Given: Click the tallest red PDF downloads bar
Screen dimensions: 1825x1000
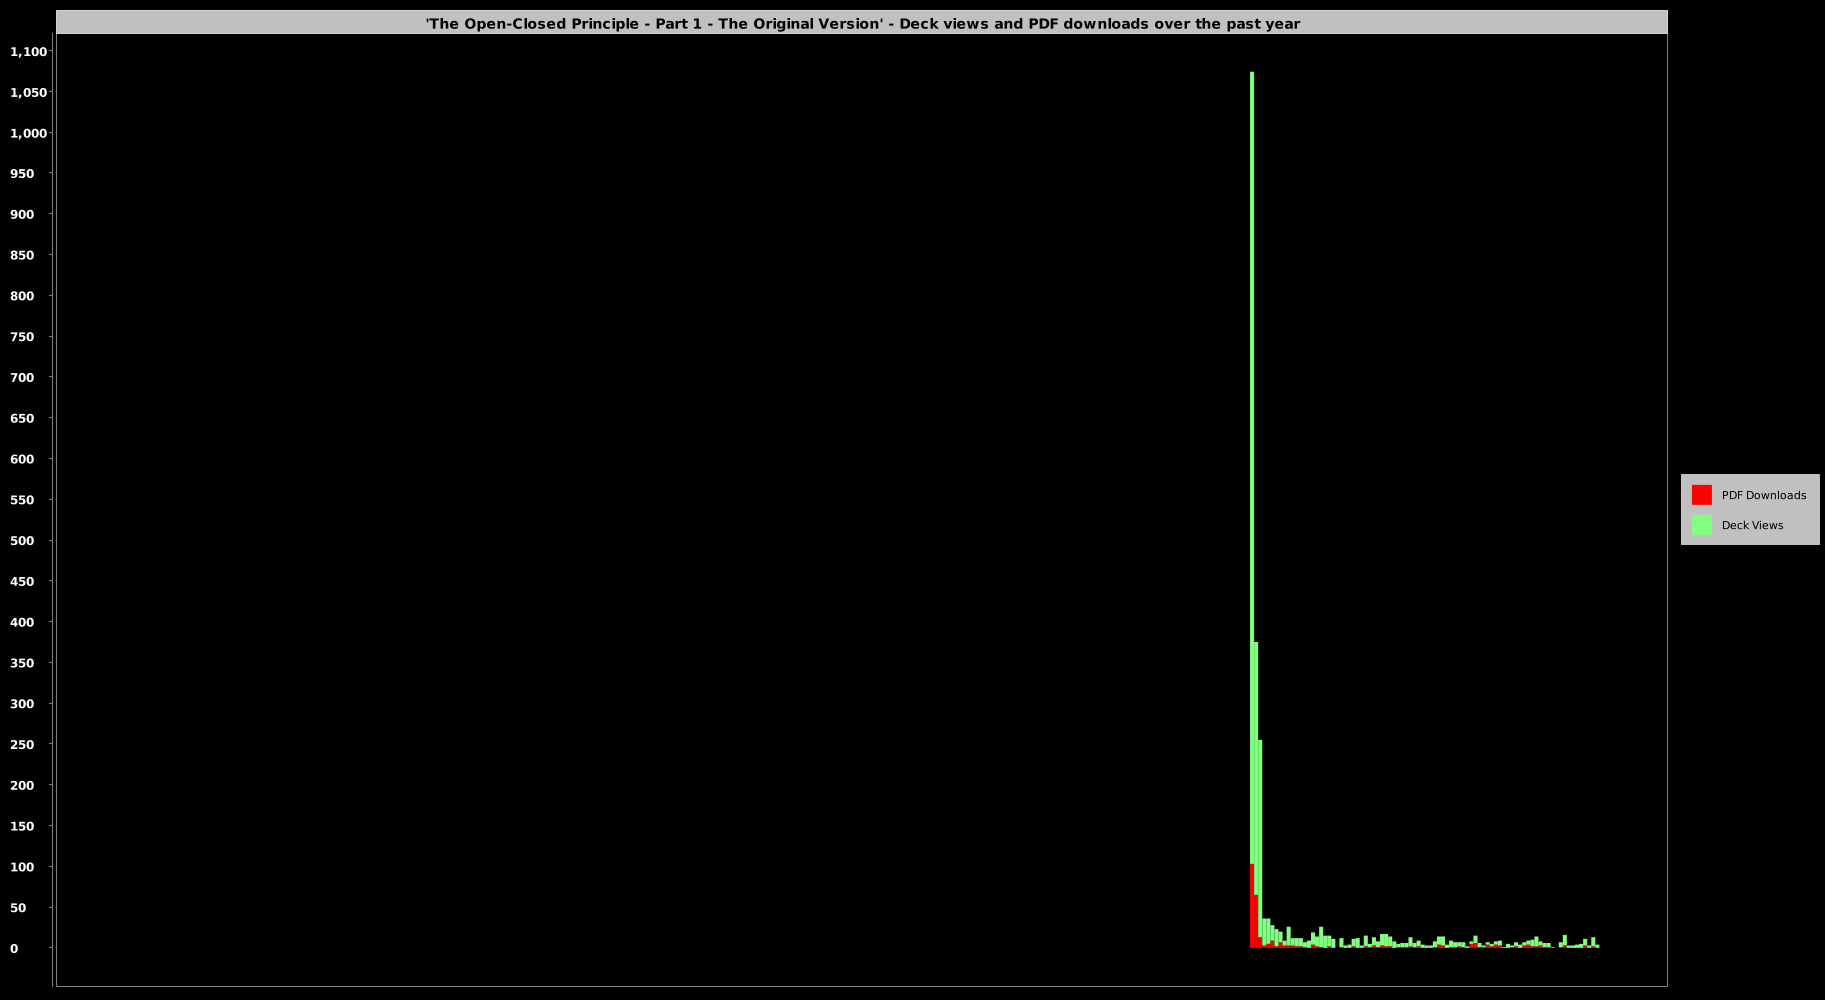Looking at the screenshot, I should click(x=1251, y=906).
